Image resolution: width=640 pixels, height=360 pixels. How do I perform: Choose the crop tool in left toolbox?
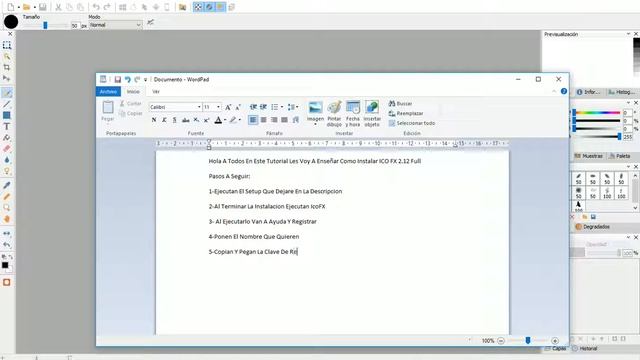click(x=7, y=67)
